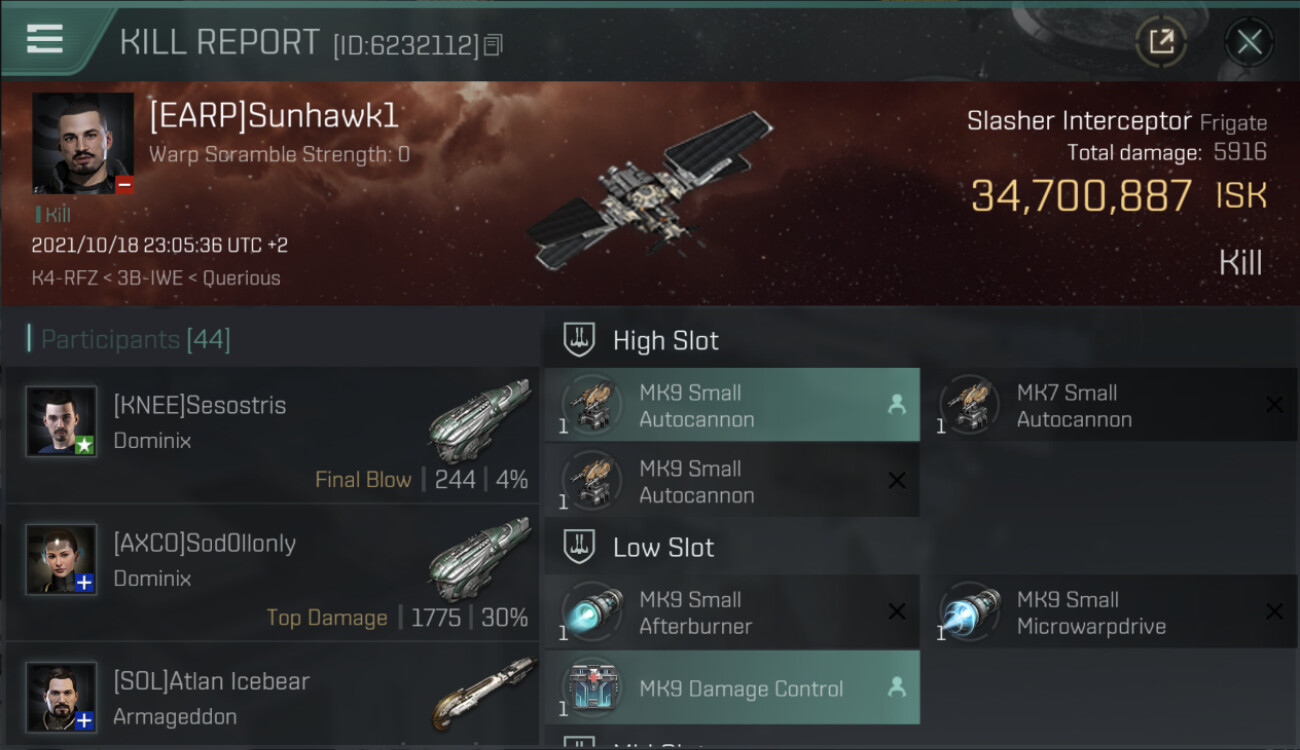The height and width of the screenshot is (750, 1300).
Task: Copy the kill report ID icon
Action: (492, 45)
